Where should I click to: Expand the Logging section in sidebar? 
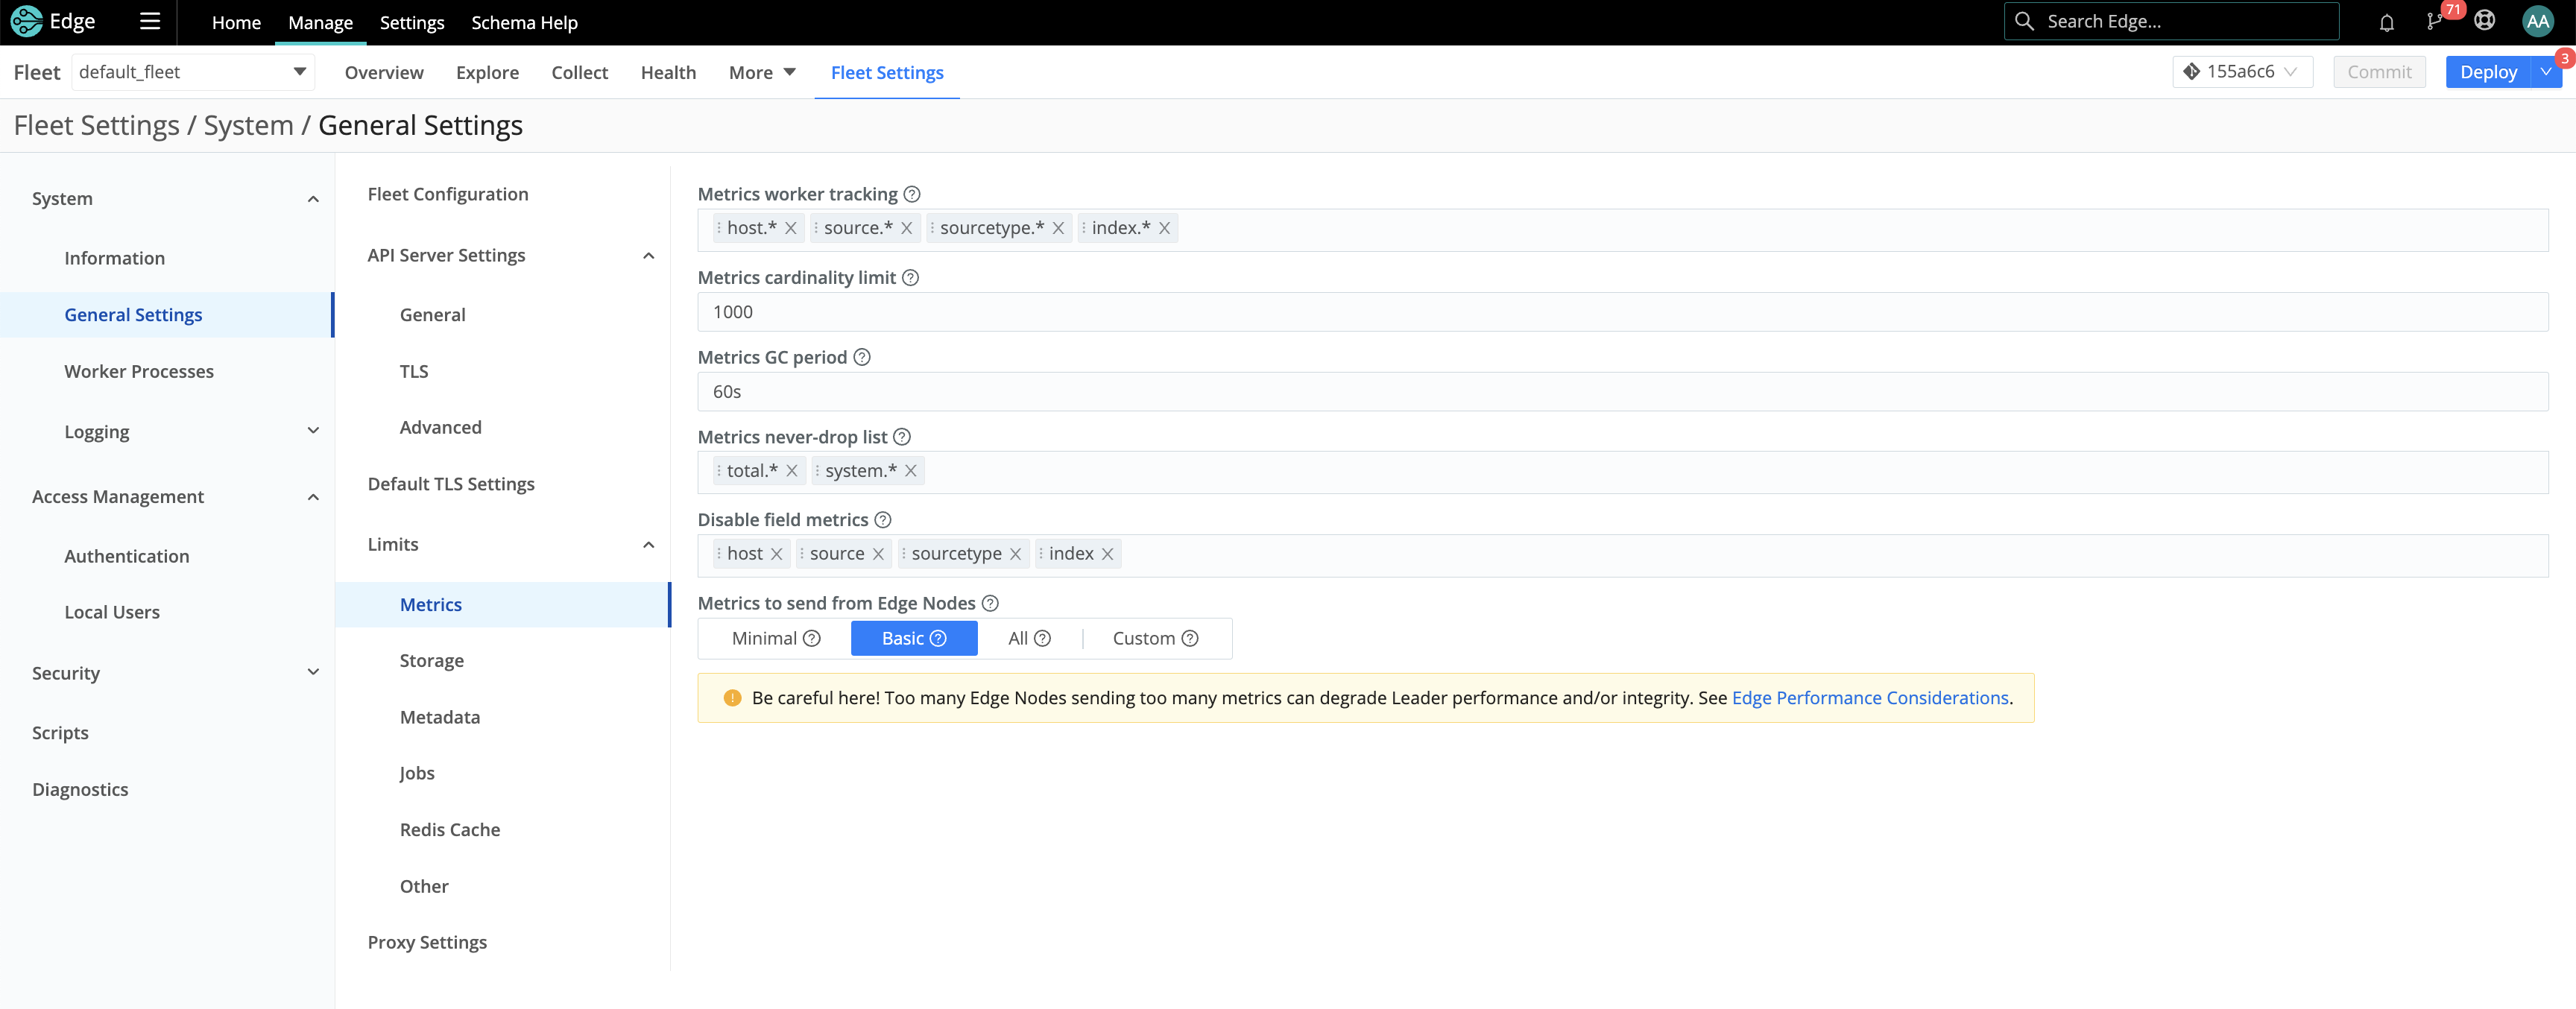coord(313,432)
